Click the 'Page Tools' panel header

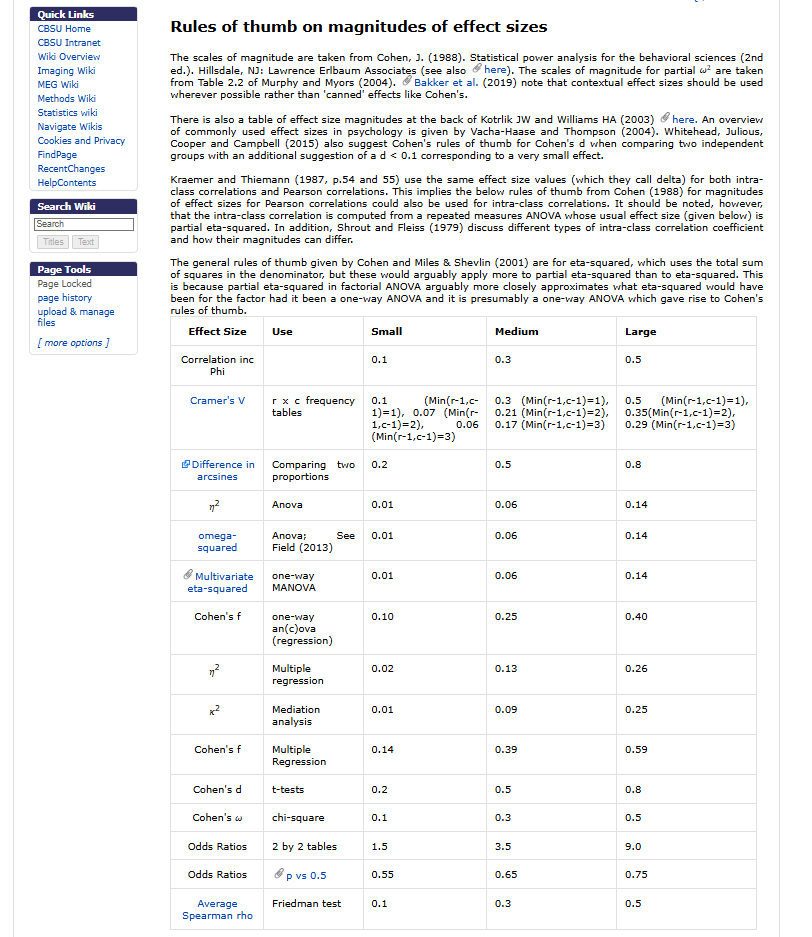point(84,270)
